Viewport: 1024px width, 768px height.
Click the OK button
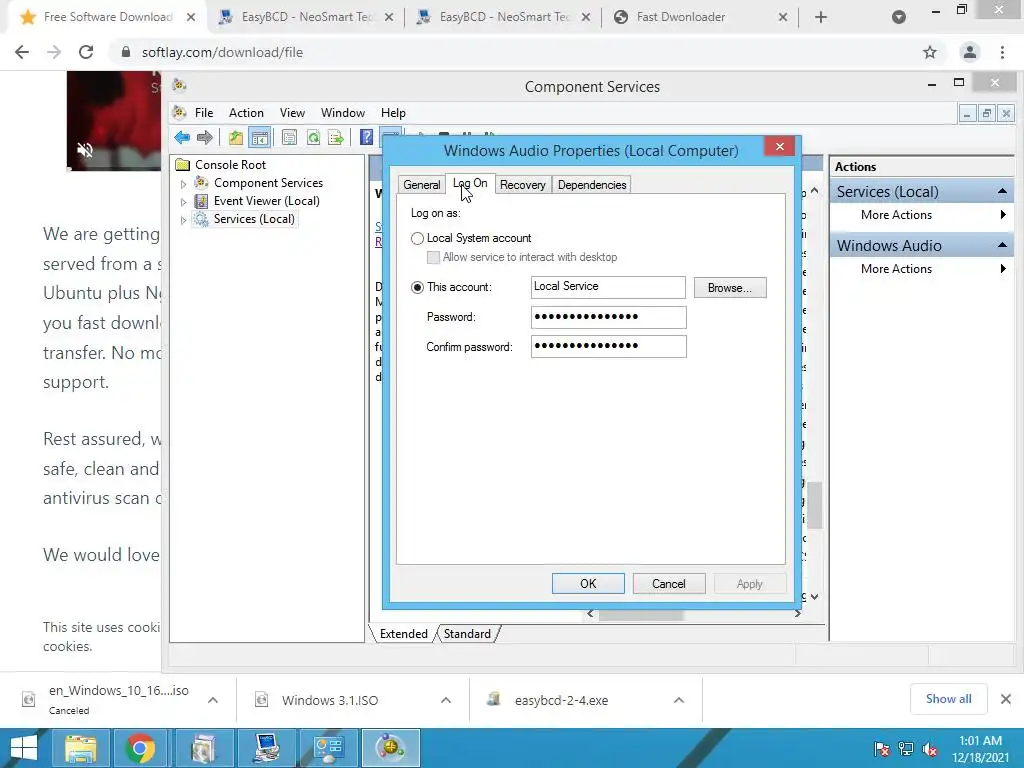click(588, 584)
